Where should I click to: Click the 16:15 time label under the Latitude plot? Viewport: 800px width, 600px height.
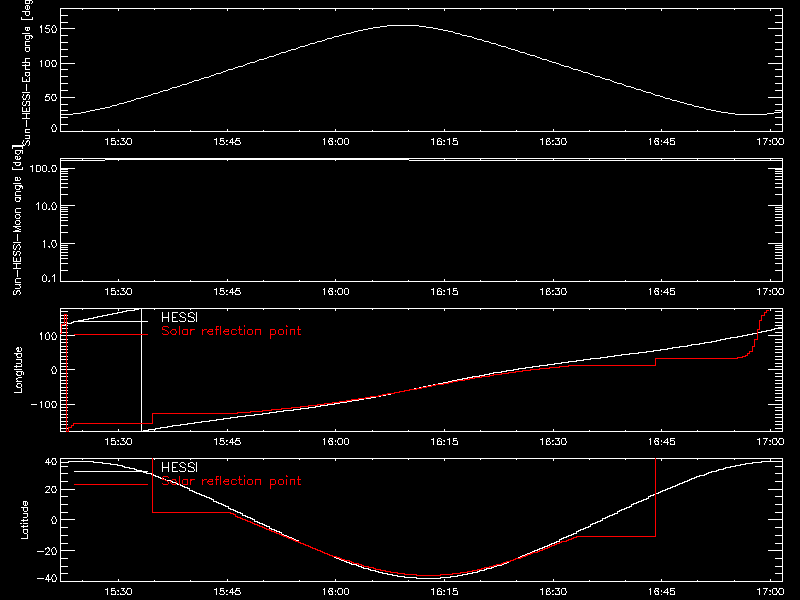coord(444,592)
